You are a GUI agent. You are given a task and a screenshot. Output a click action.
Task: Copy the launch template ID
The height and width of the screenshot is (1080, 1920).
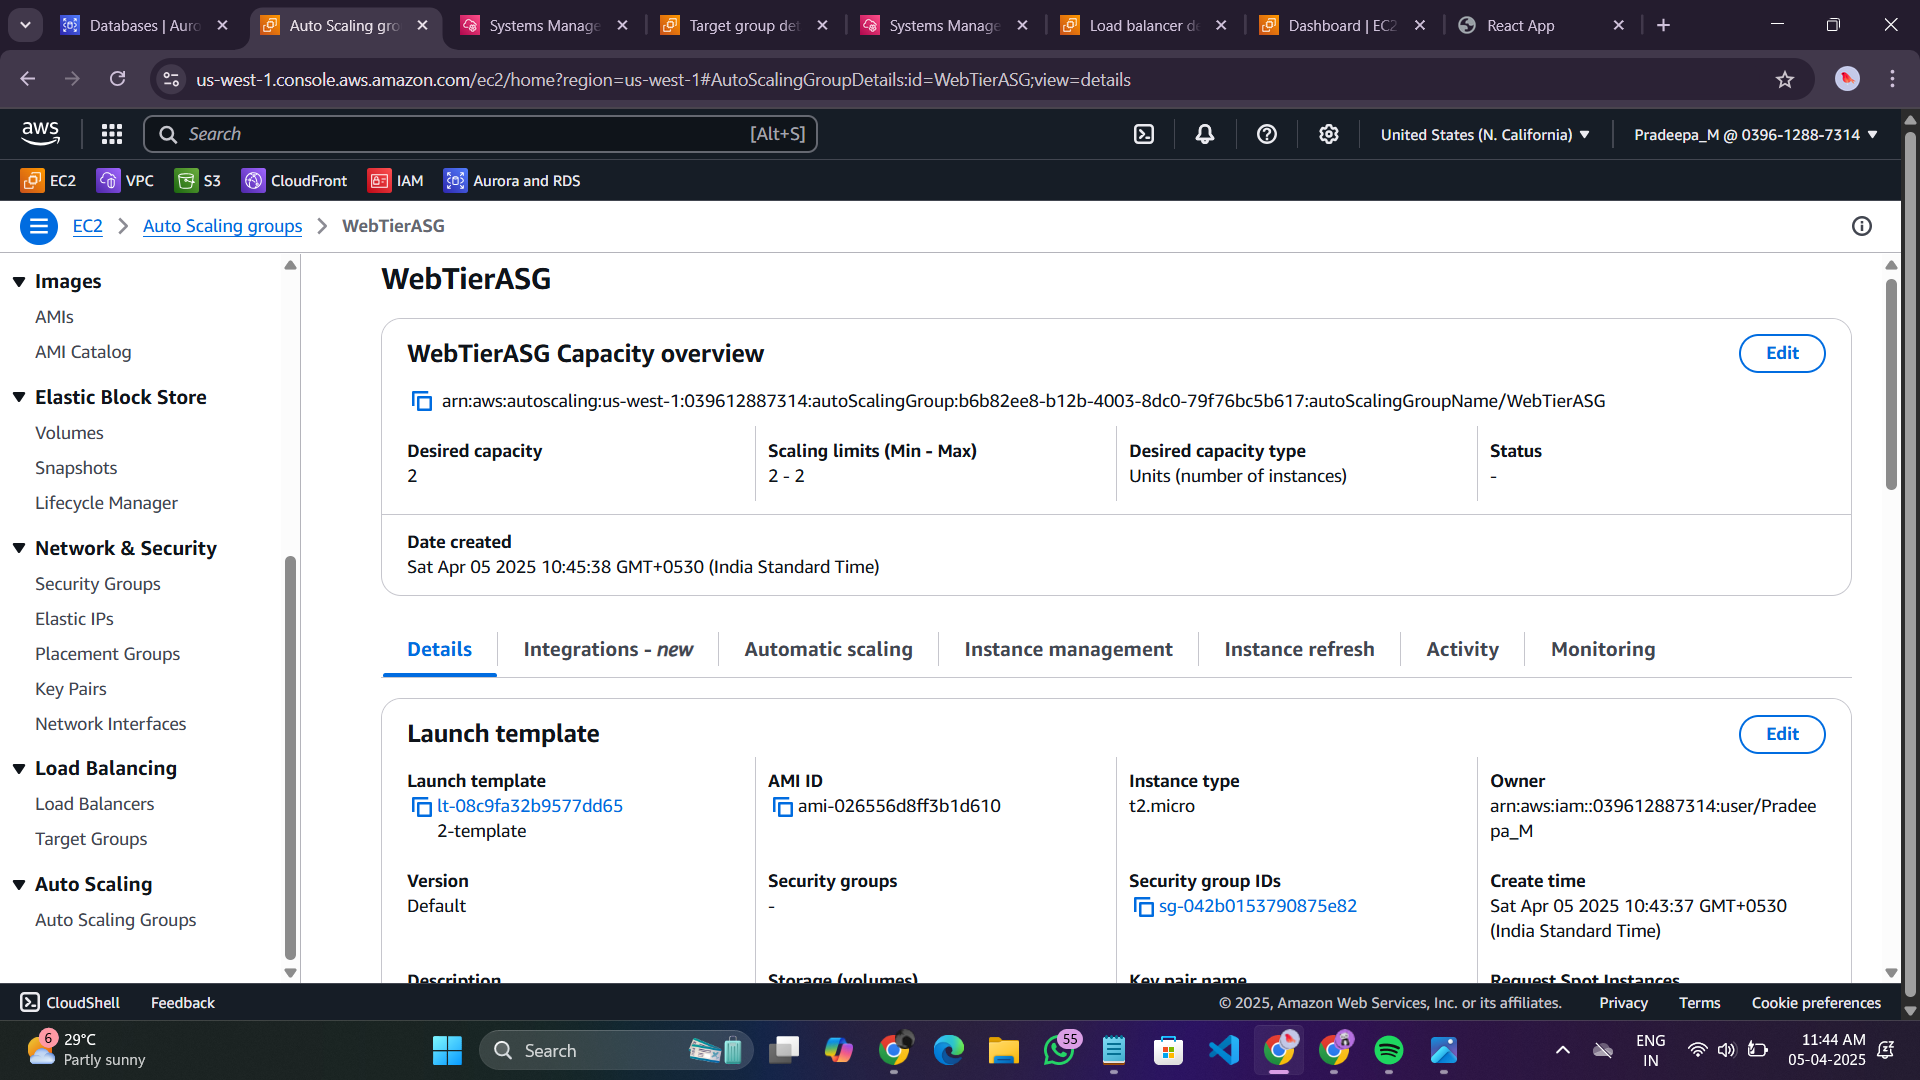click(421, 806)
